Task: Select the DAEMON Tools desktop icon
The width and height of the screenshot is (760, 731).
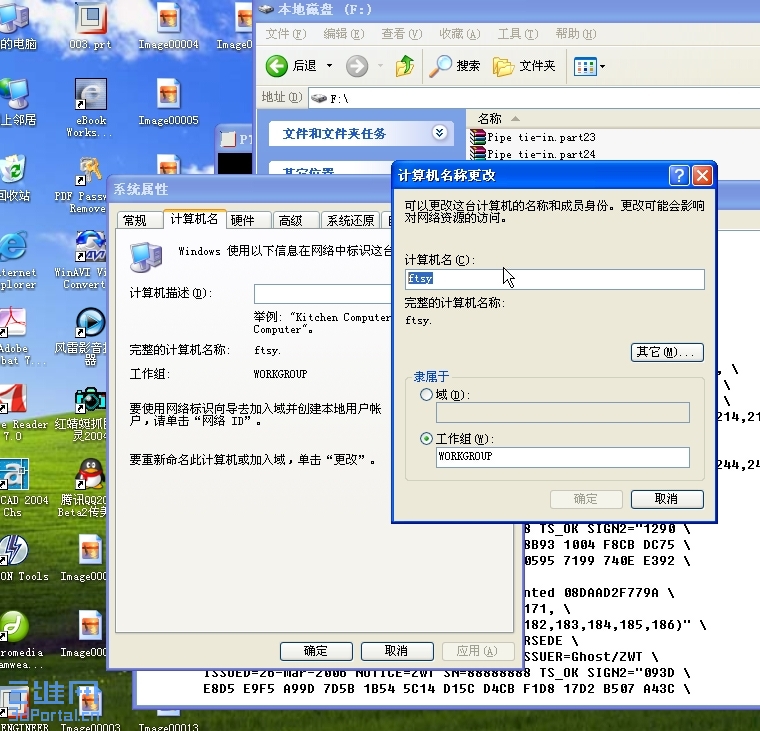Action: (23, 558)
